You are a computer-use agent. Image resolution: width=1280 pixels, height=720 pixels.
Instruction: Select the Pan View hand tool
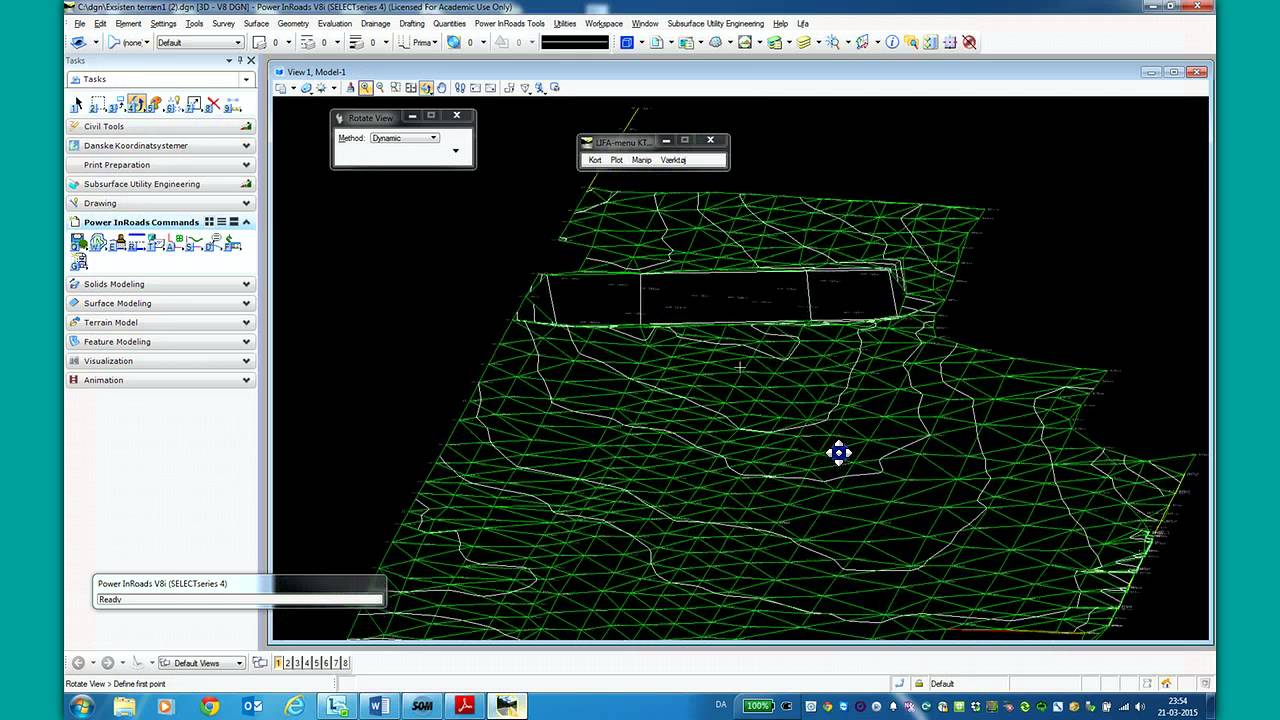tap(442, 88)
